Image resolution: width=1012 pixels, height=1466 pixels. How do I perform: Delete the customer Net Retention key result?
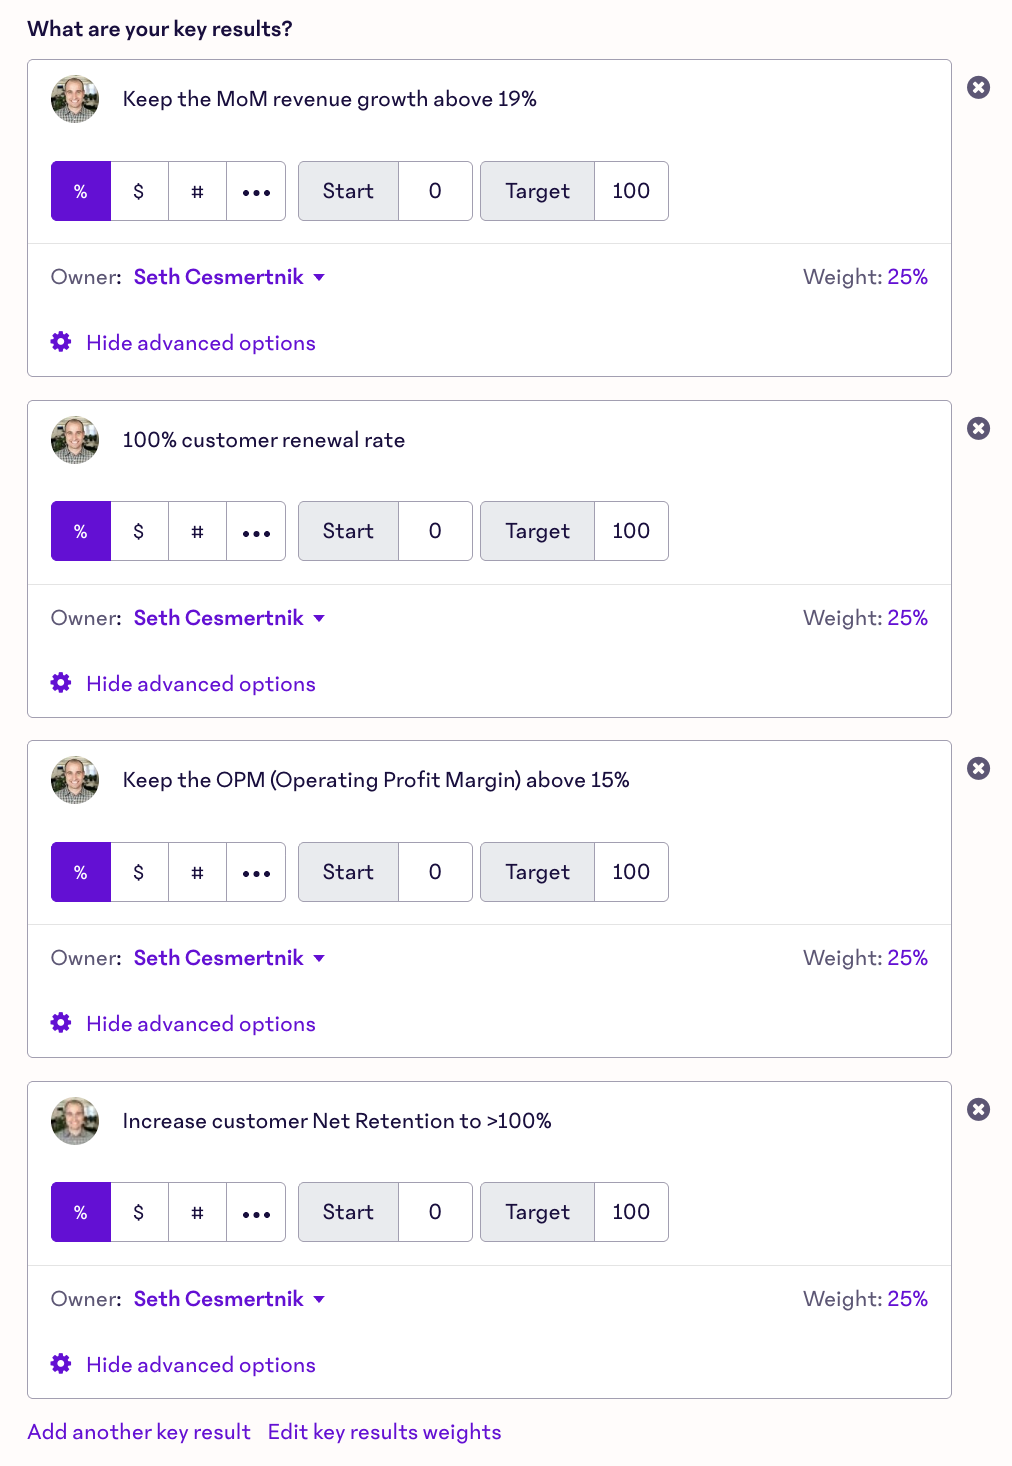coord(978,1110)
